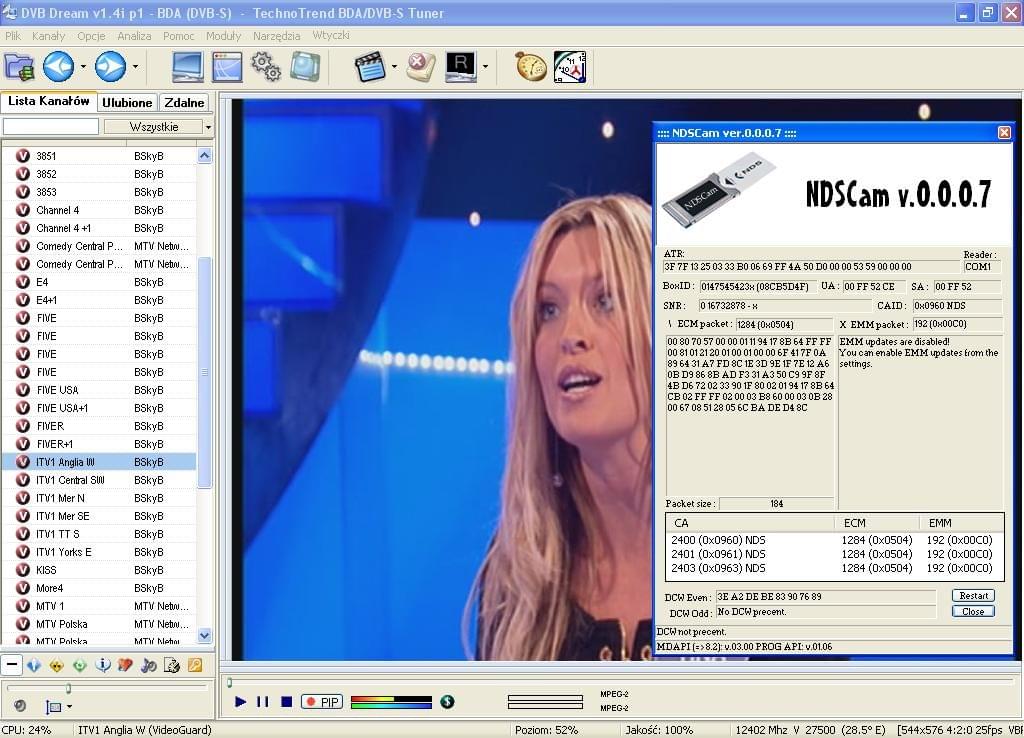Click the black R screen icon
This screenshot has width=1024, height=738.
point(460,67)
